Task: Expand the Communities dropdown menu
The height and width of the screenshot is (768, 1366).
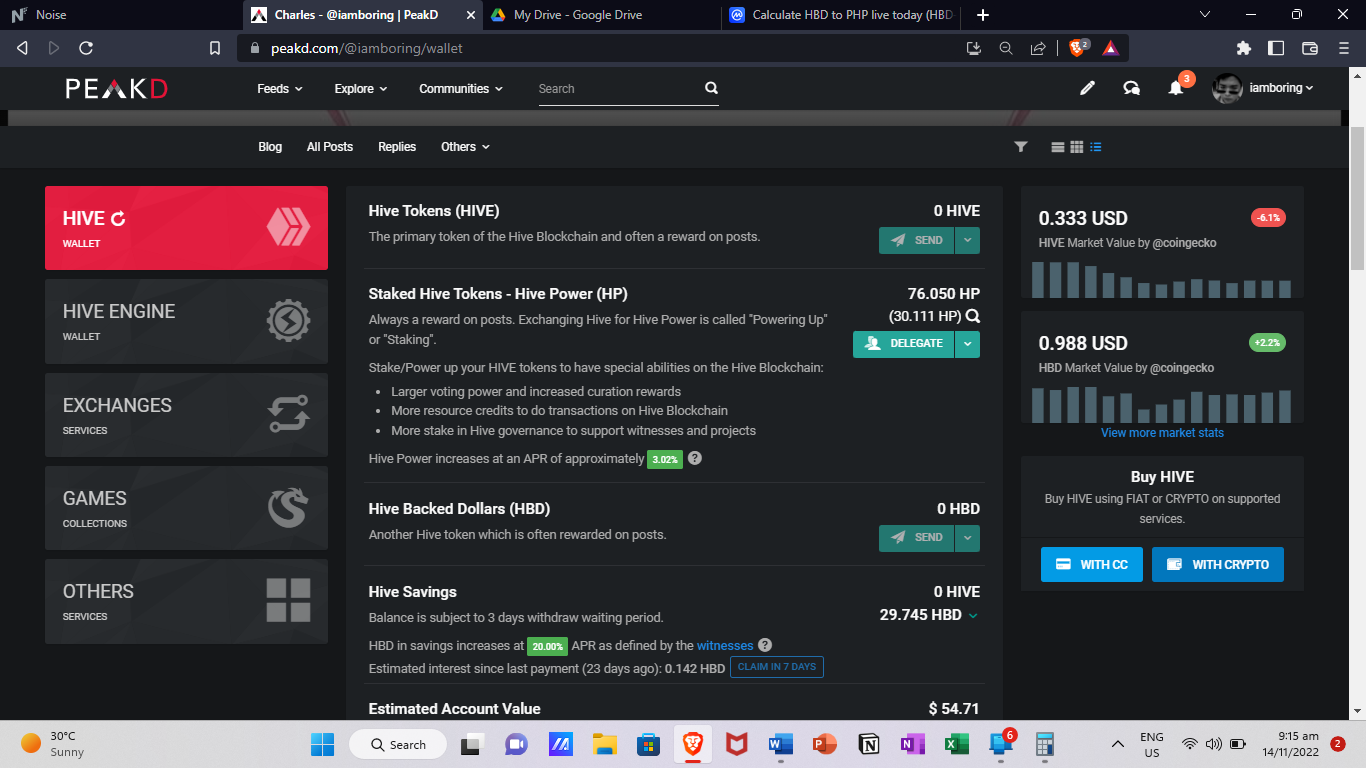Action: [x=461, y=89]
